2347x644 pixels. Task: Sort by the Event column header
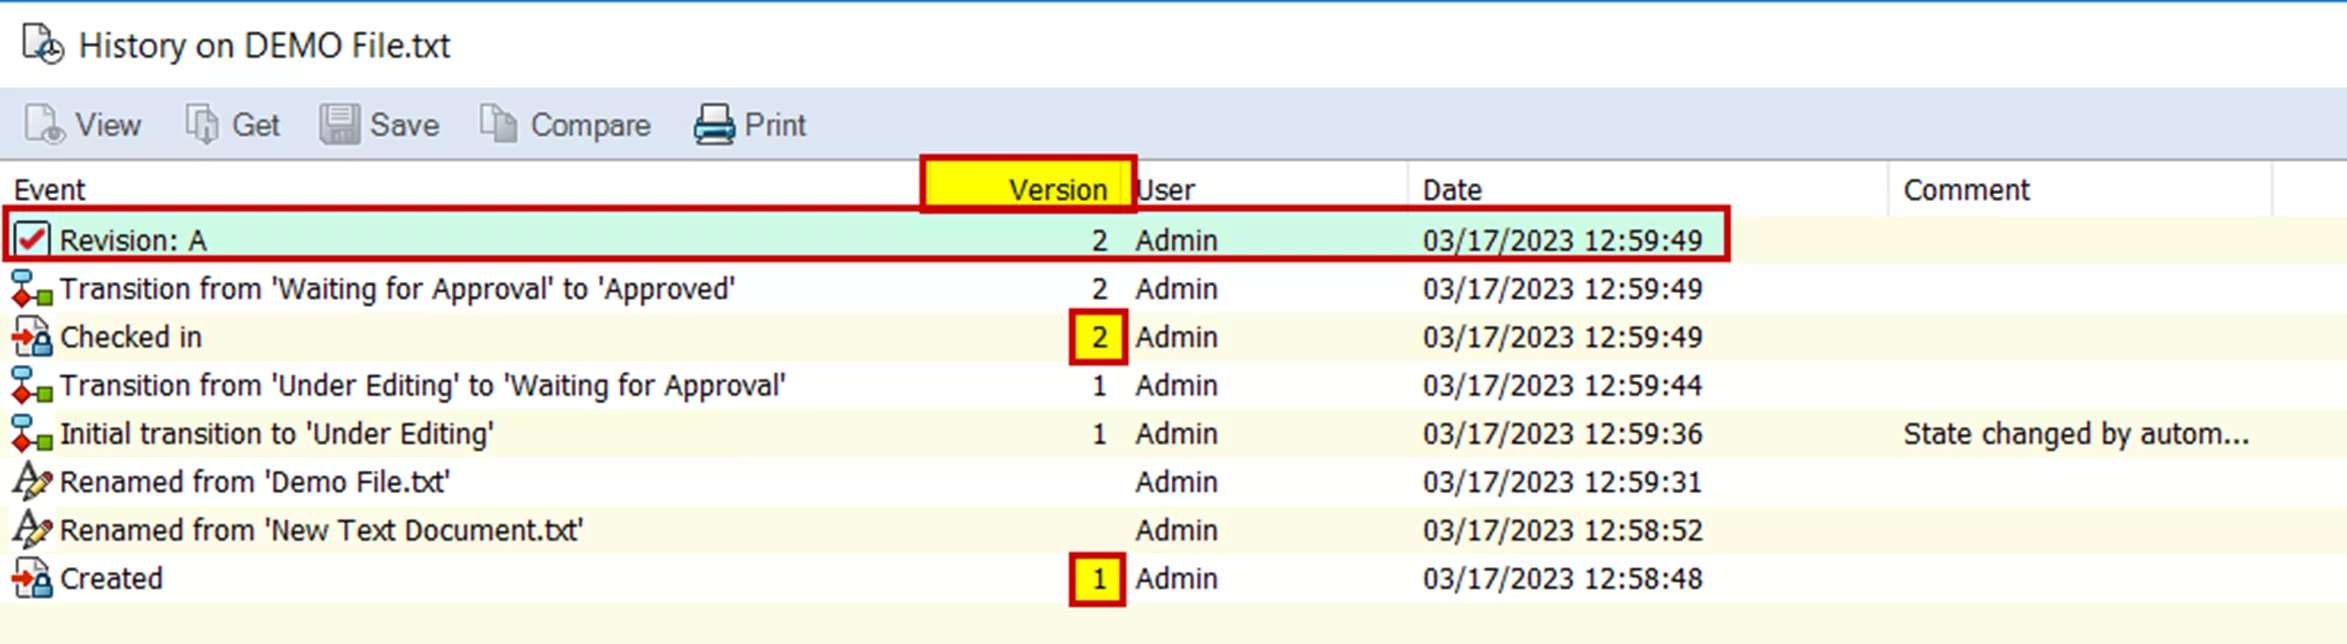[50, 190]
